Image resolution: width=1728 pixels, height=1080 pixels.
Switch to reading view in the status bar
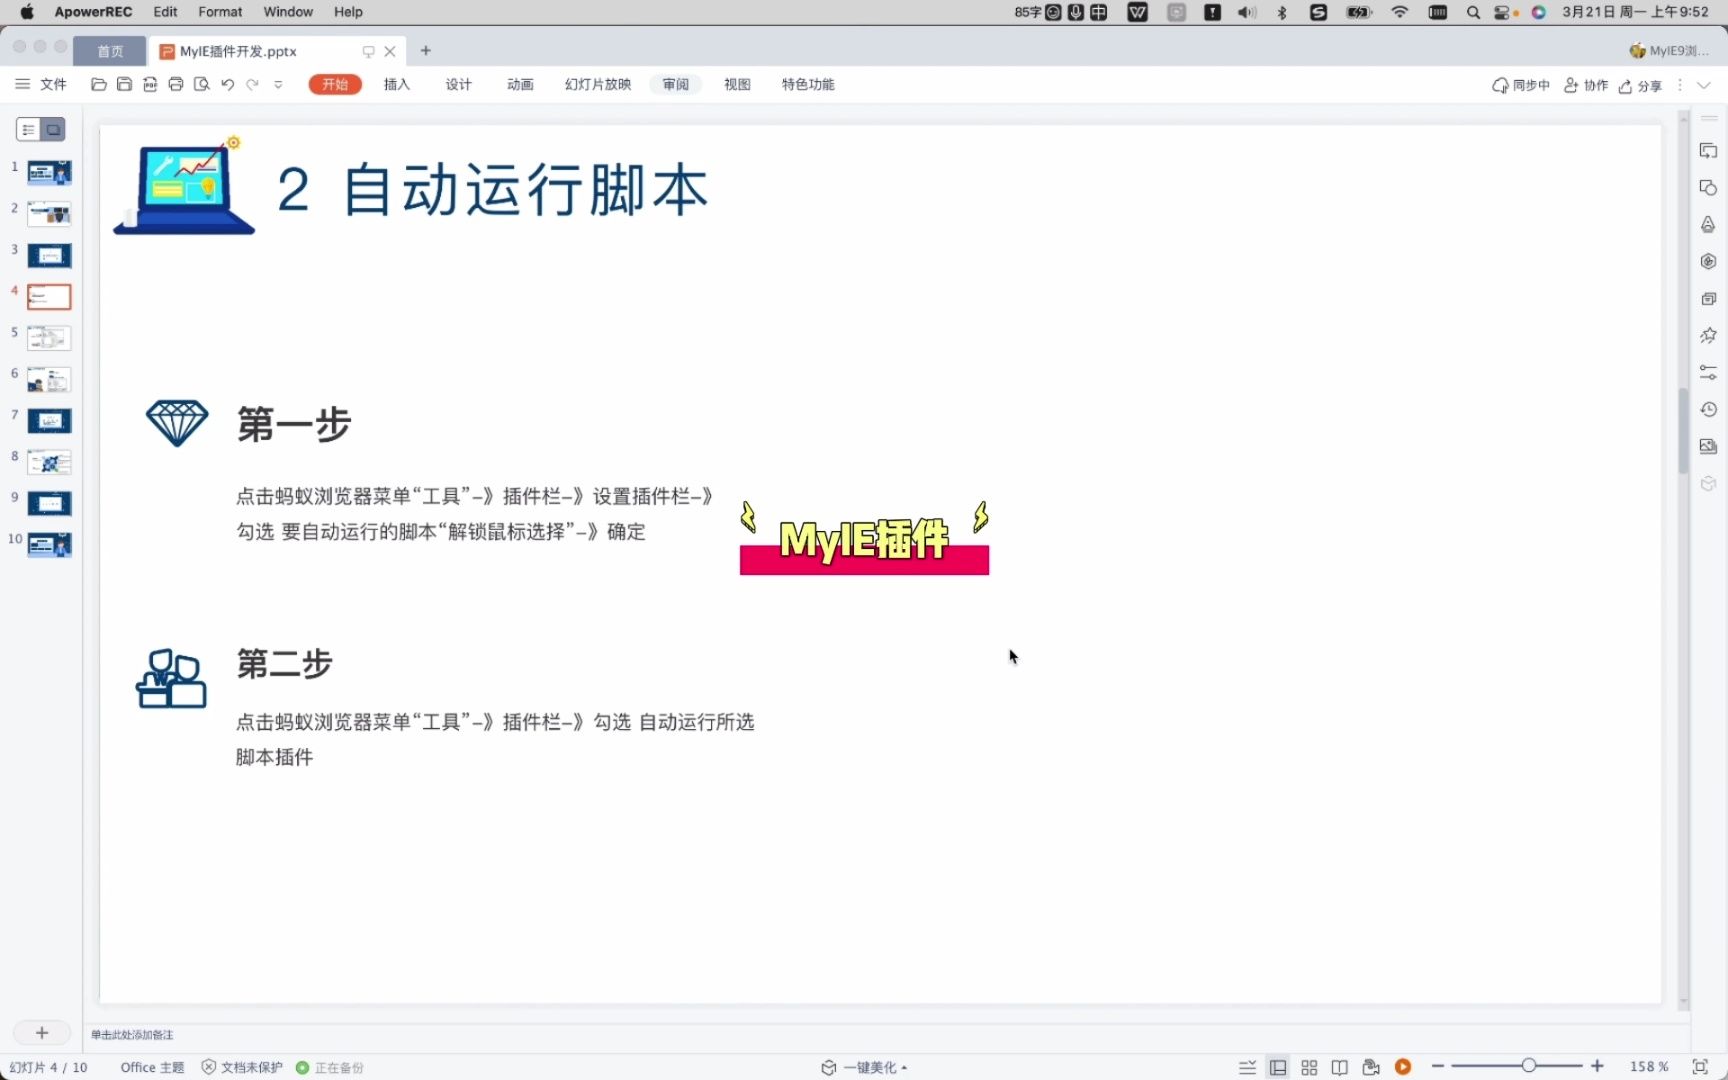point(1340,1067)
